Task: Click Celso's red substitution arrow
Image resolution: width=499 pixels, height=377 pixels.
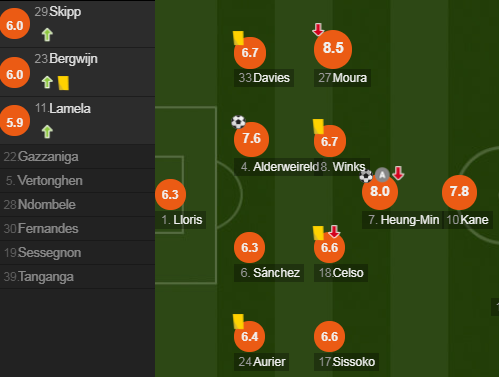Action: 334,231
